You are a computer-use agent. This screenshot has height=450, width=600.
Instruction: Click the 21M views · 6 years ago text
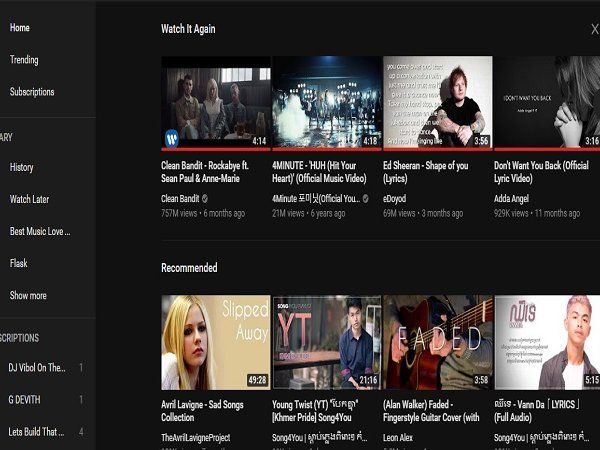(x=309, y=214)
